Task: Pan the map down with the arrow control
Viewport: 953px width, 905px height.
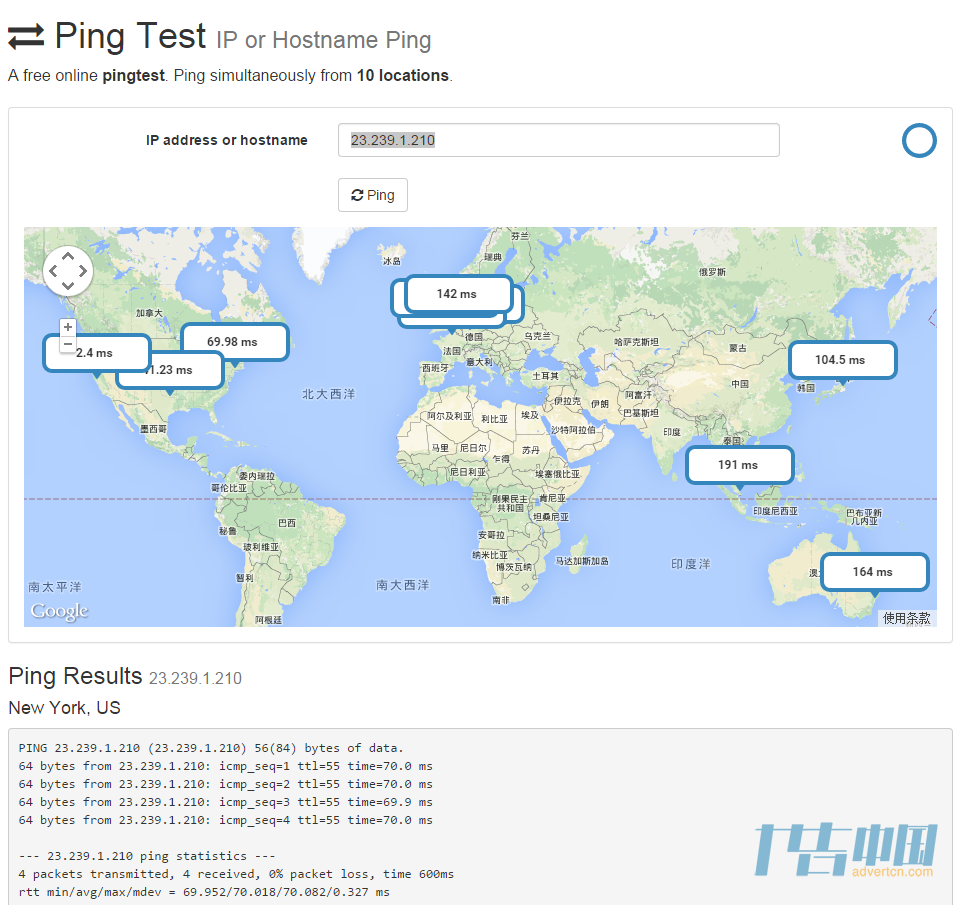Action: click(x=68, y=286)
